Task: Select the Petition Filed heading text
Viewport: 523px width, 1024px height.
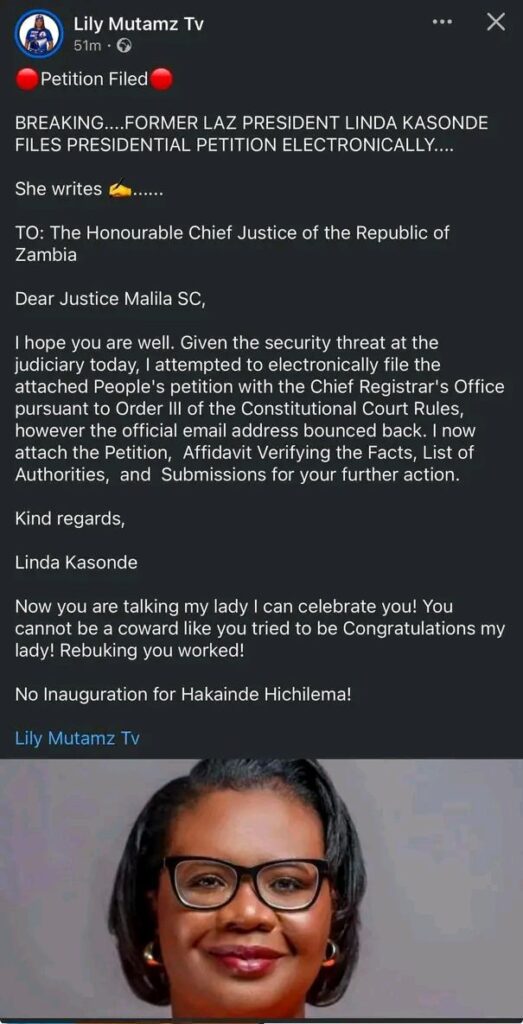Action: (94, 80)
